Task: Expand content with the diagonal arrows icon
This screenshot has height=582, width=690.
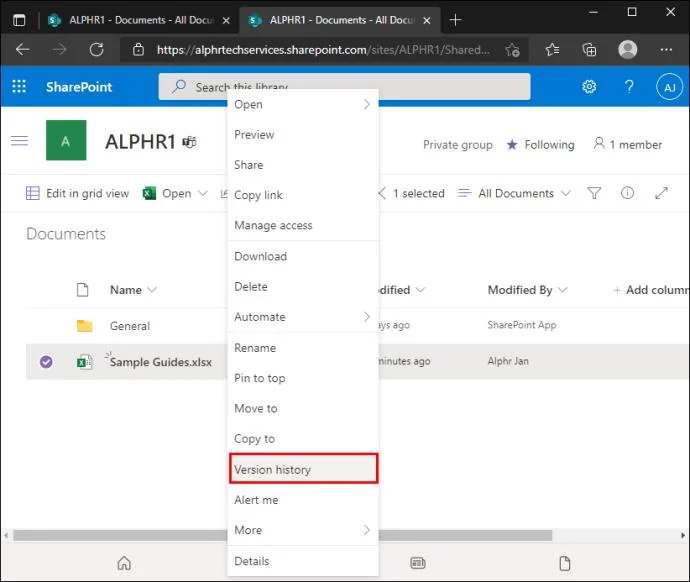Action: 661,193
